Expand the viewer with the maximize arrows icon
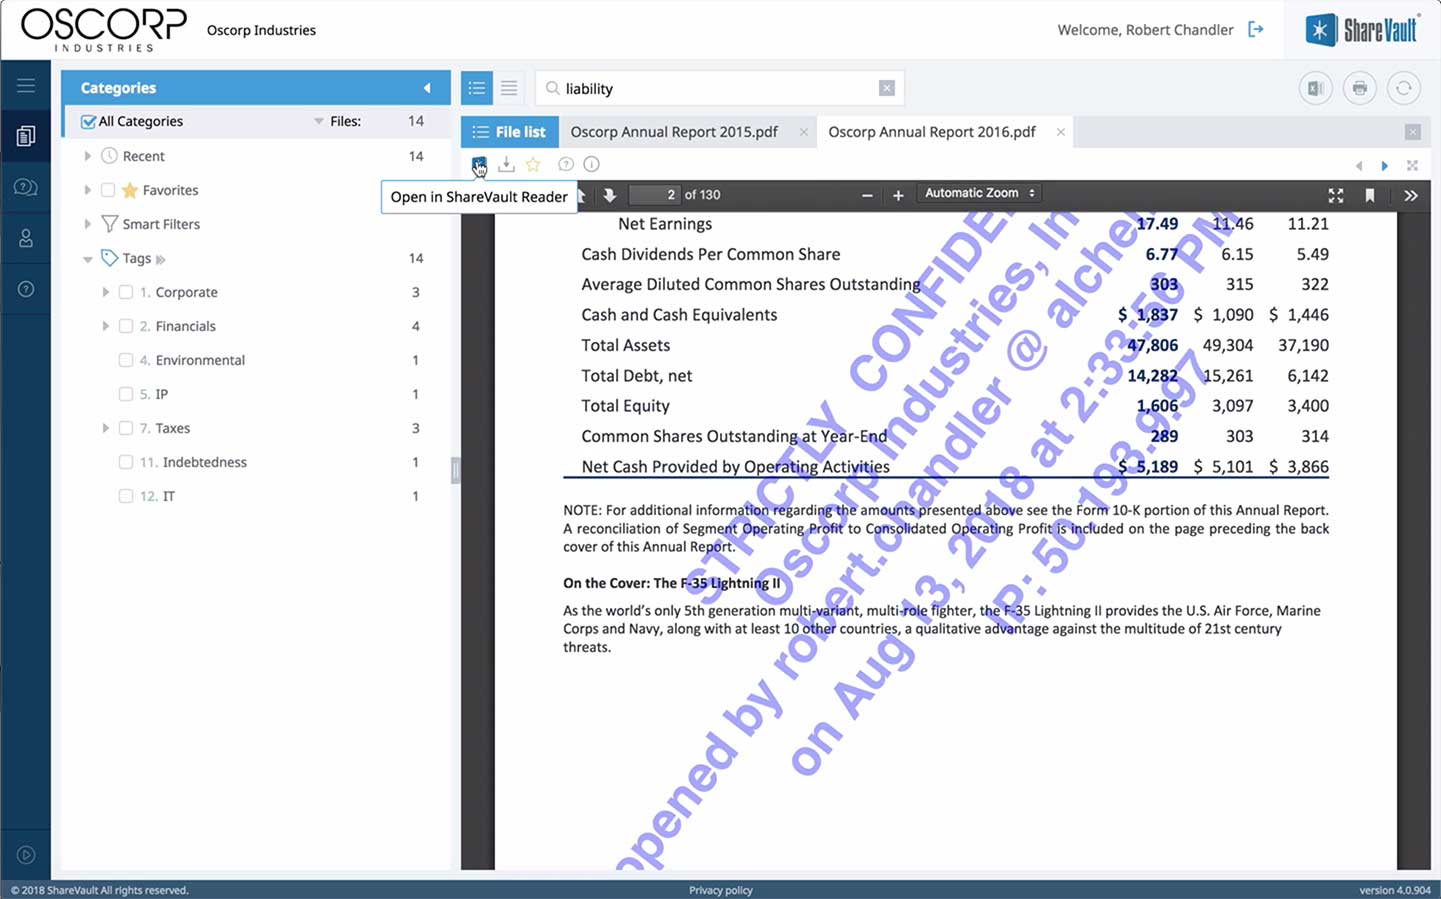 click(x=1412, y=165)
